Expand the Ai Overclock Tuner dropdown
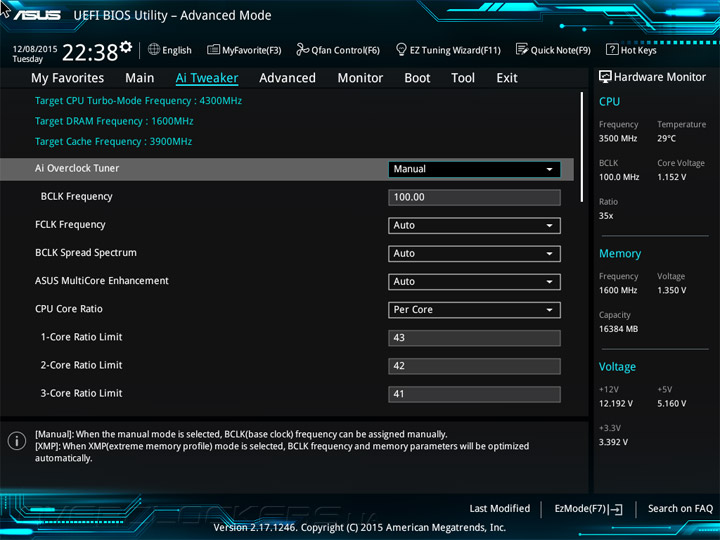 click(474, 169)
